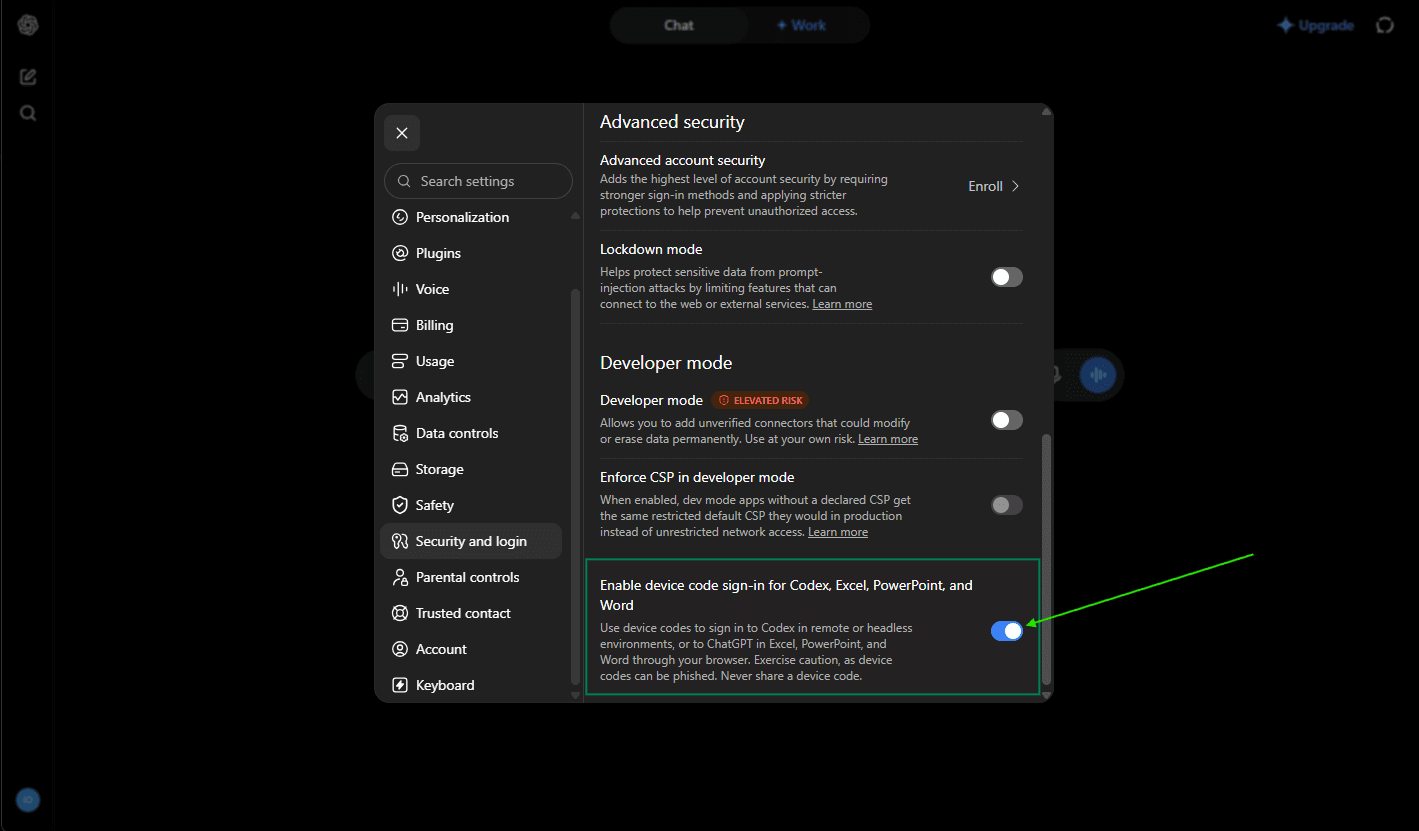Image resolution: width=1419 pixels, height=831 pixels.
Task: Click the Keyboard shortcut icon
Action: [x=400, y=685]
